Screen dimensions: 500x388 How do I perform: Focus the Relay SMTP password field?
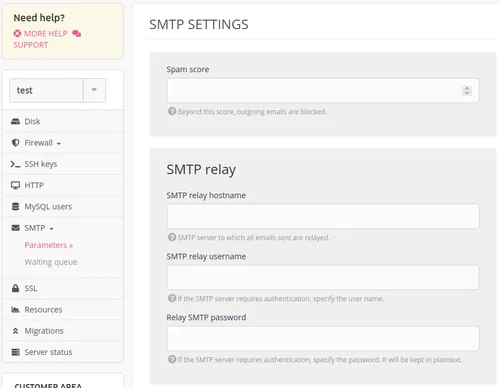coord(323,339)
